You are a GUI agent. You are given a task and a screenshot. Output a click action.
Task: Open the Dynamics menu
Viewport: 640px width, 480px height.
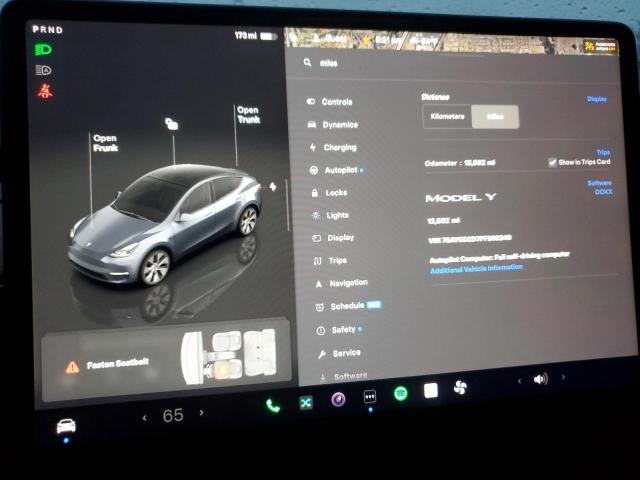333,124
